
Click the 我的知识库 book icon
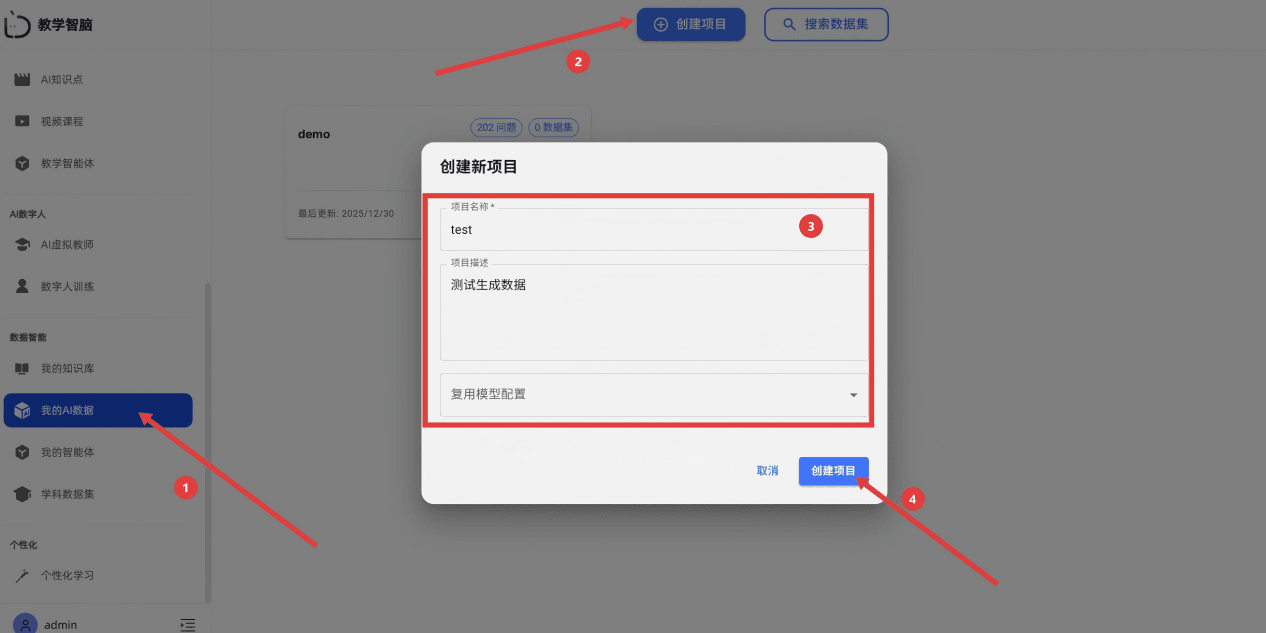point(22,369)
